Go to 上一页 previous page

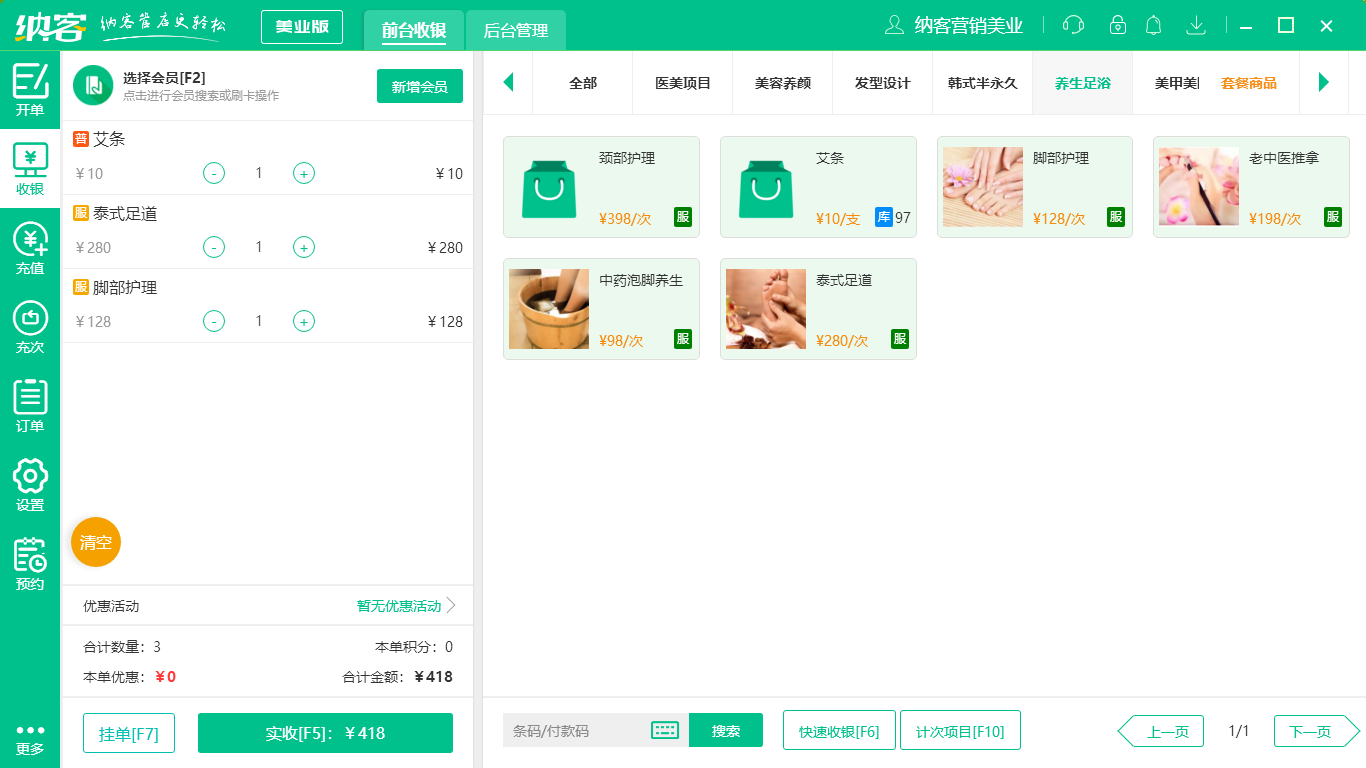pyautogui.click(x=1160, y=731)
